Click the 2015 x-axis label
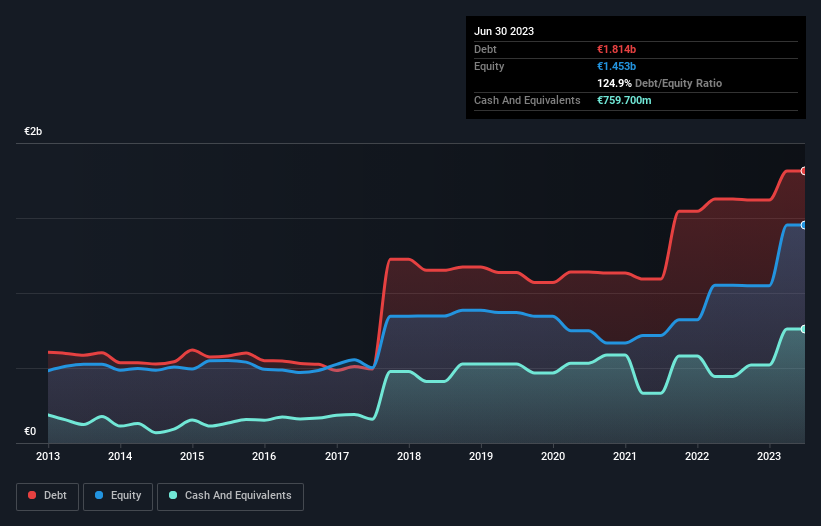Image resolution: width=821 pixels, height=526 pixels. point(192,456)
